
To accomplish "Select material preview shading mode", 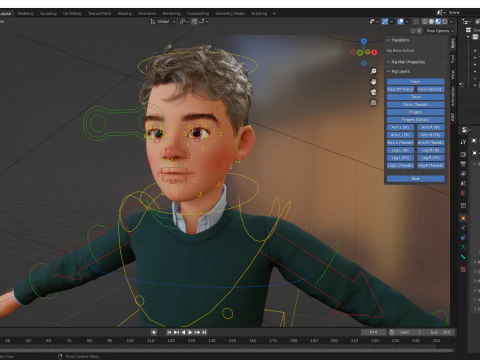I will [x=438, y=22].
